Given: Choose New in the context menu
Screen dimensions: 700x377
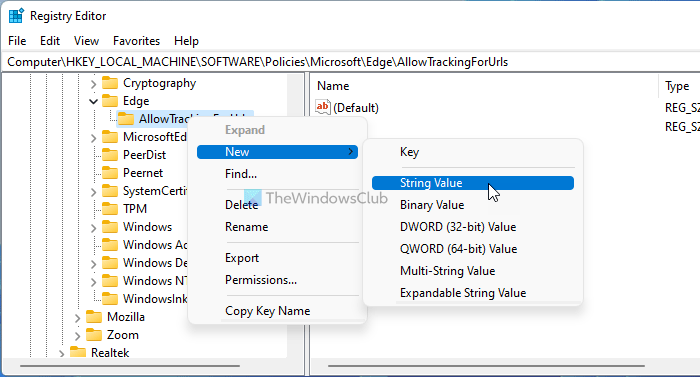Looking at the screenshot, I should (277, 152).
